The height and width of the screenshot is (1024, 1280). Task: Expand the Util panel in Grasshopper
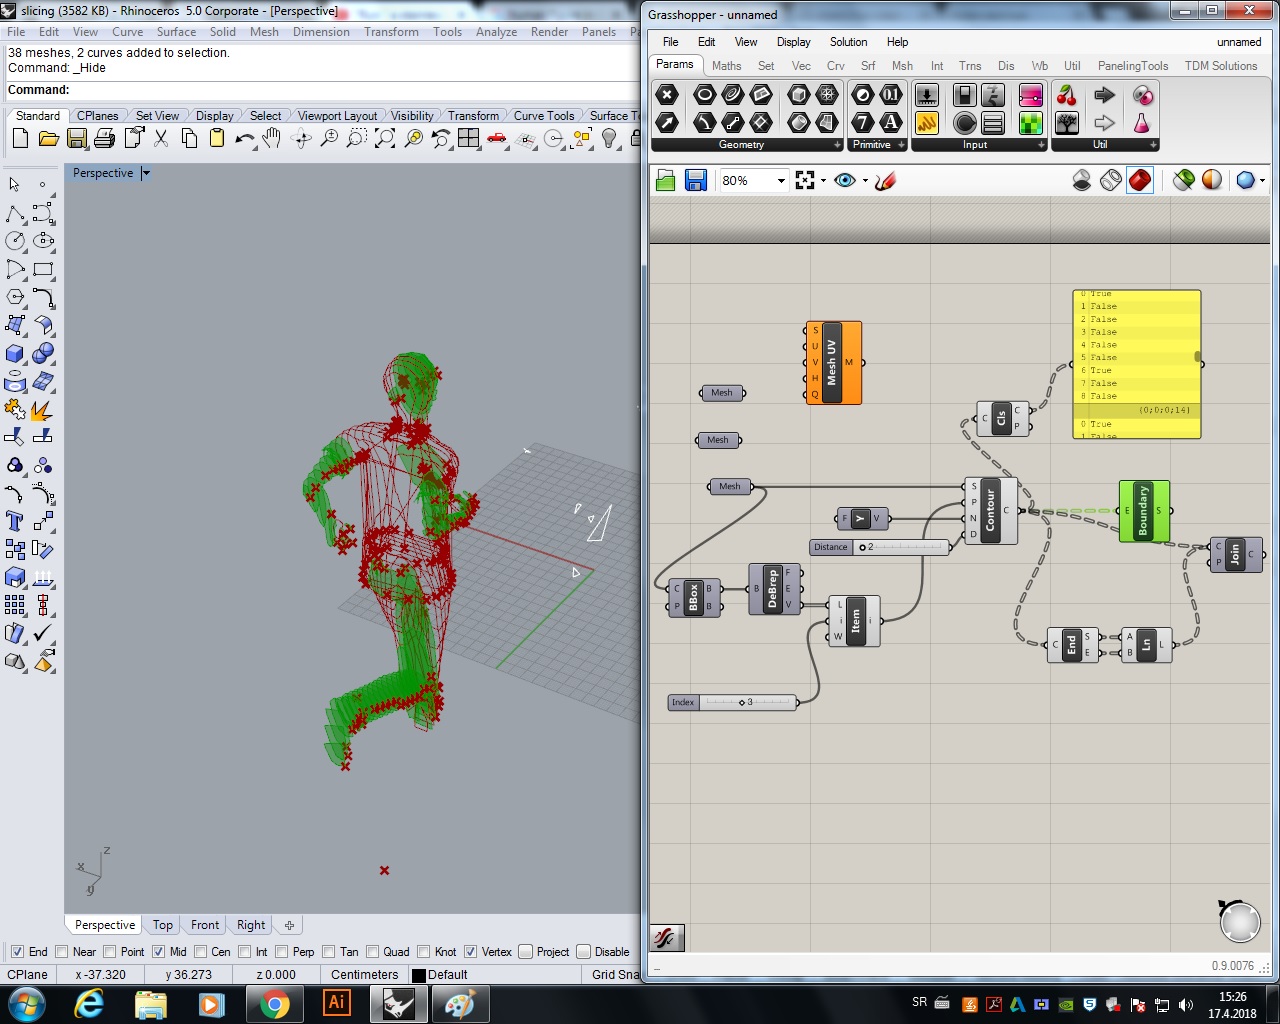(x=1153, y=145)
